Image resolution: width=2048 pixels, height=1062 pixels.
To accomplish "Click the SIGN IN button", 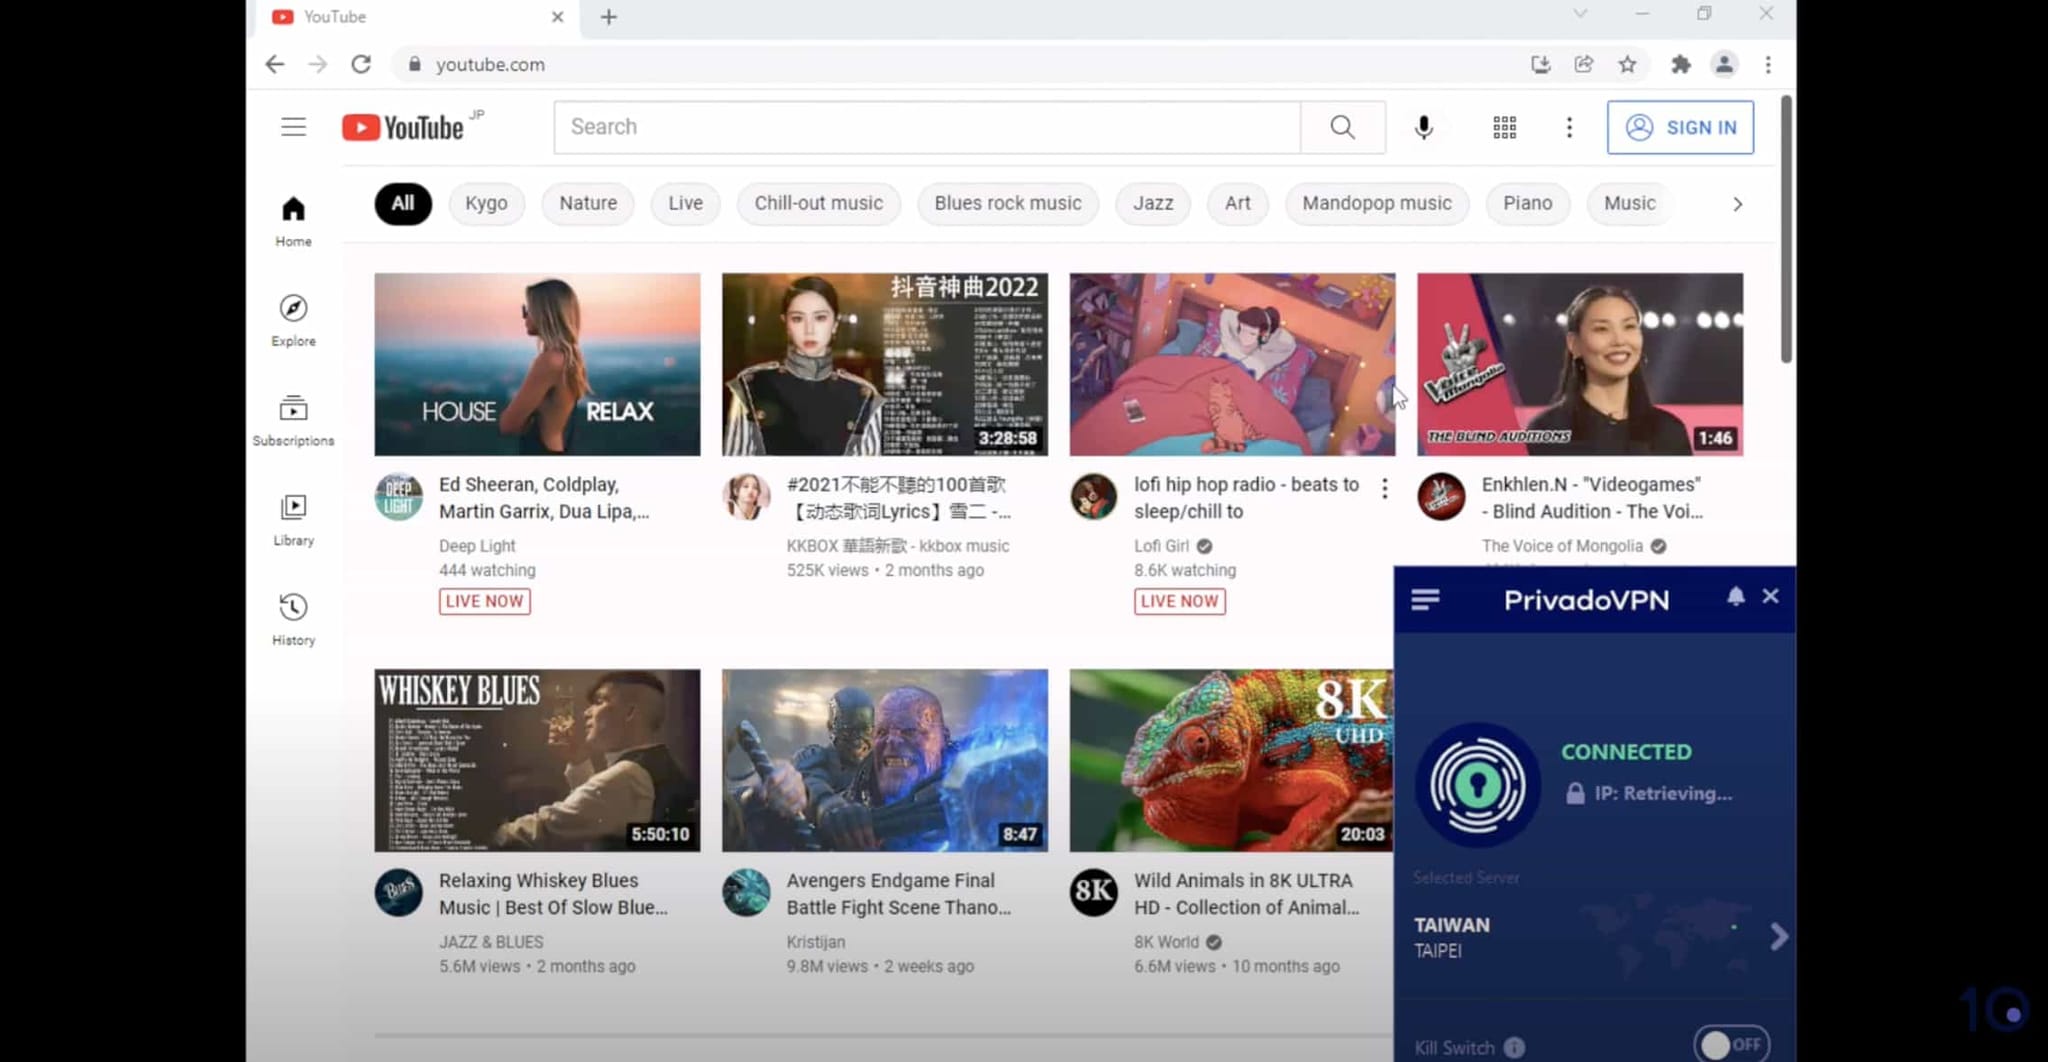I will (x=1680, y=127).
